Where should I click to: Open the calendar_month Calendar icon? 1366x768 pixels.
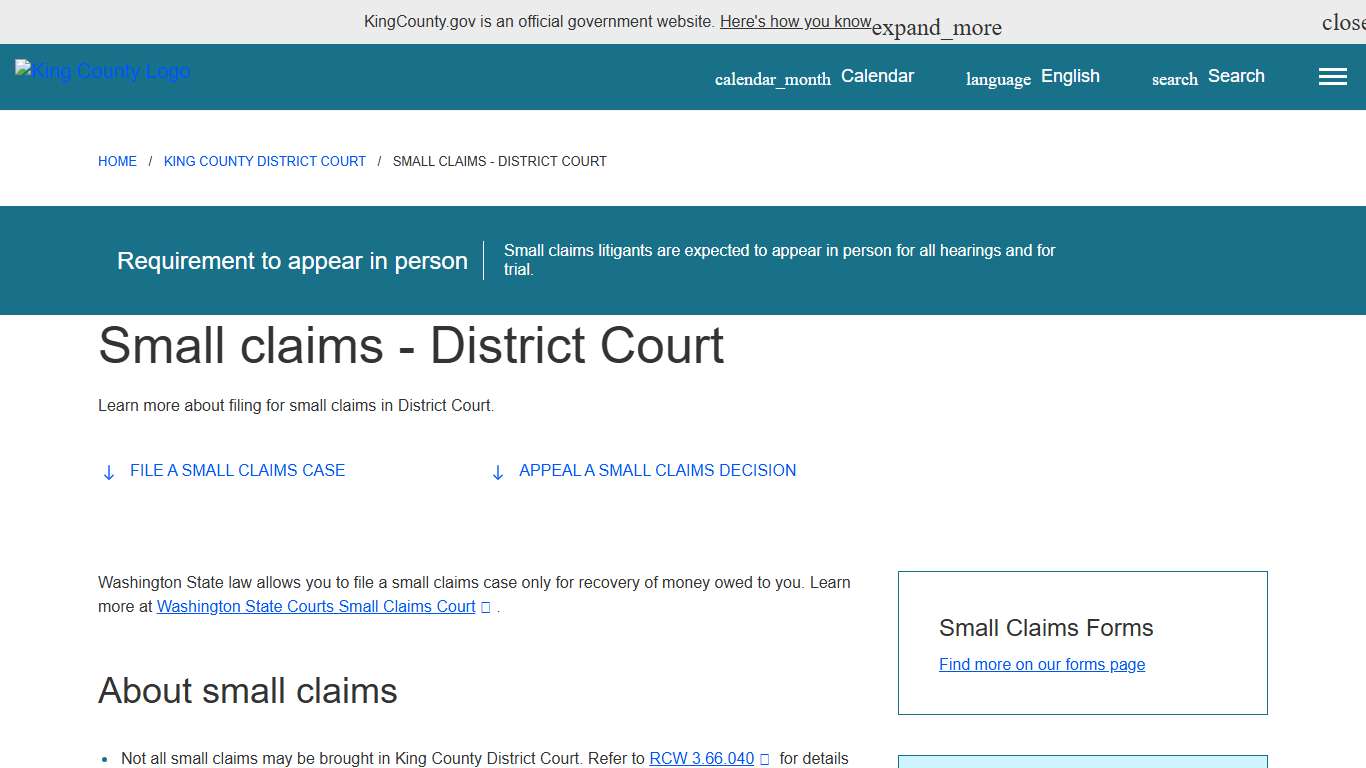[x=772, y=77]
